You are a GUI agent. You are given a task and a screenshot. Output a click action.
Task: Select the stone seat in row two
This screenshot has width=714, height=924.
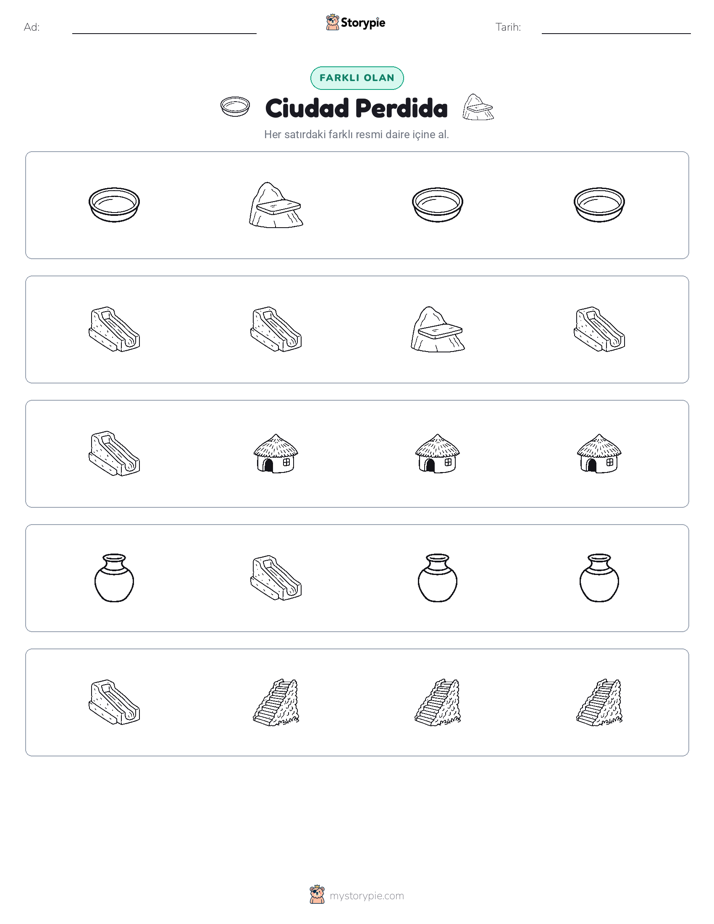click(437, 329)
